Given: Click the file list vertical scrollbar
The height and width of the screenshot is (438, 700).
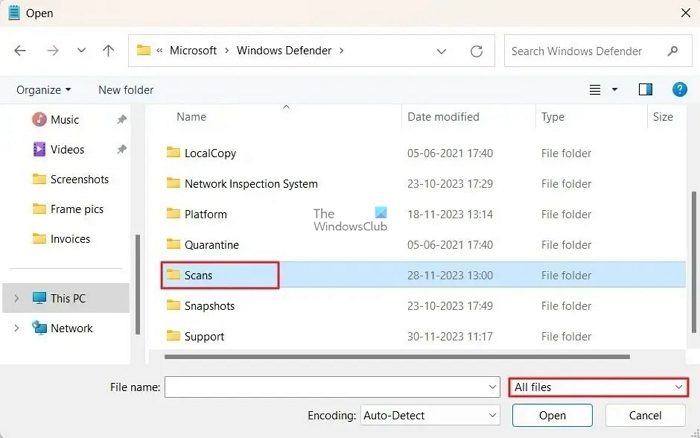Looking at the screenshot, I should [x=693, y=263].
